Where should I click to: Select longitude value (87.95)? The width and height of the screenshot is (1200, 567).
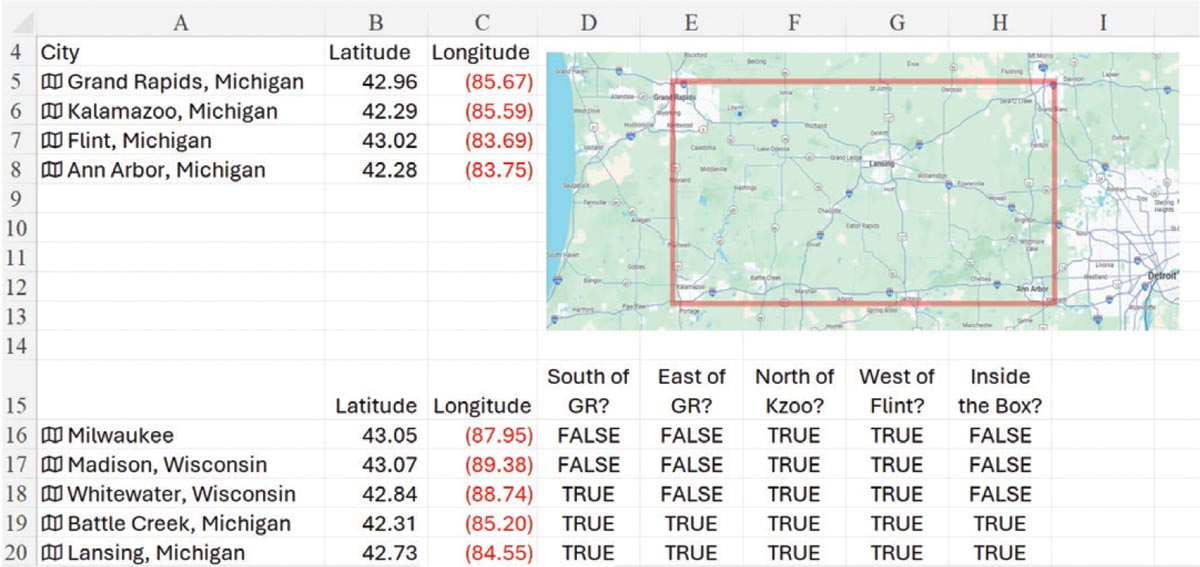pos(481,436)
